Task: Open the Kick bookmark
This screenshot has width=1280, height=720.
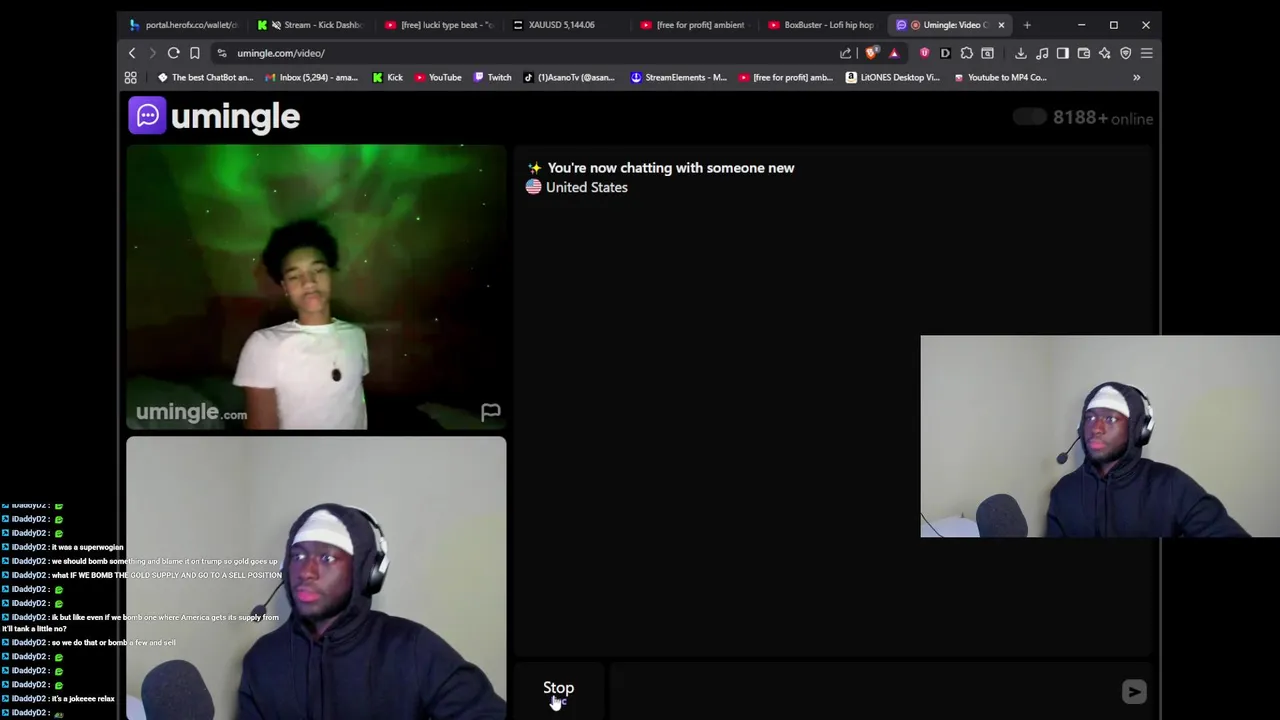Action: (388, 77)
